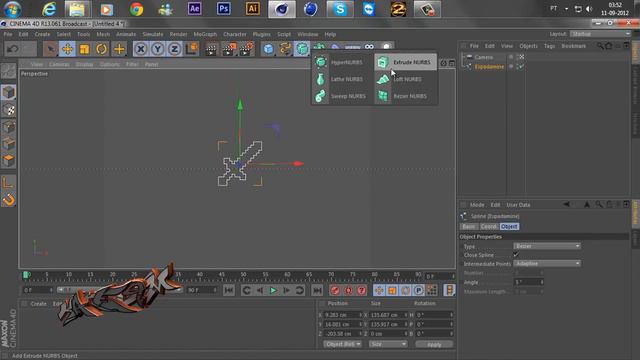Activate the Scale tool
Image resolution: width=640 pixels, height=360 pixels.
84,49
